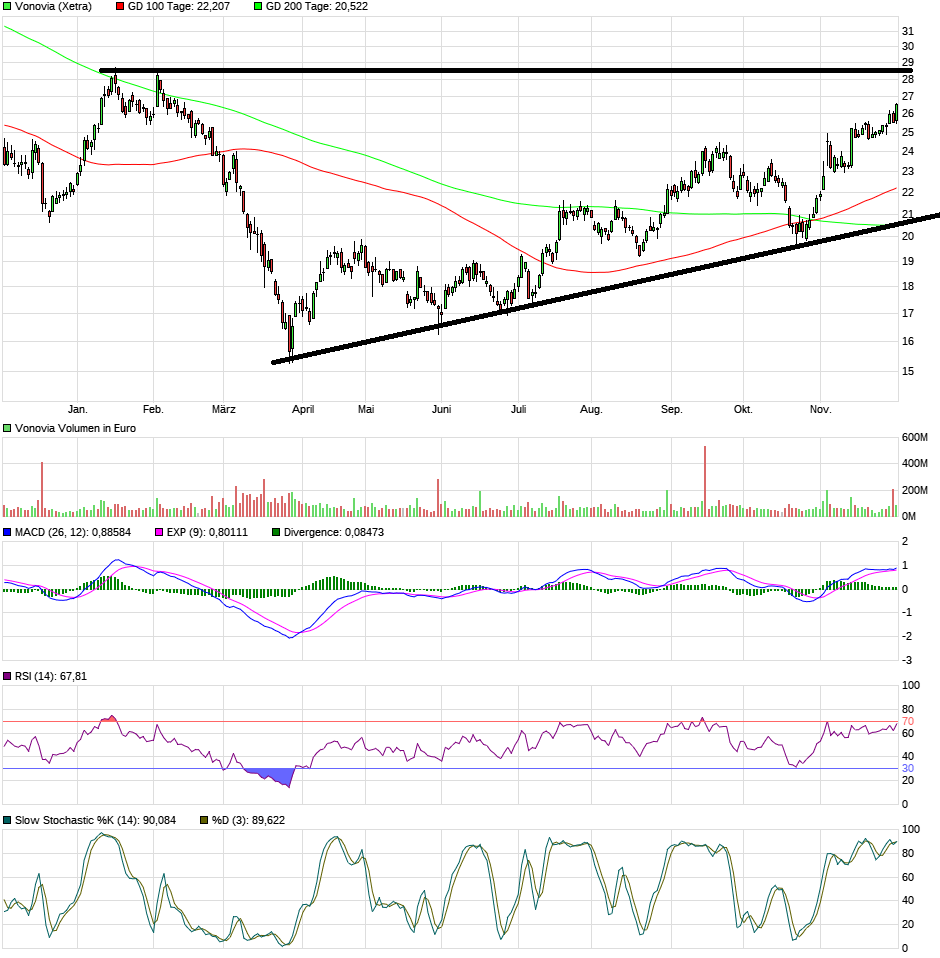Click the tallest September volume spike bar
940x958 pixels.
point(705,481)
